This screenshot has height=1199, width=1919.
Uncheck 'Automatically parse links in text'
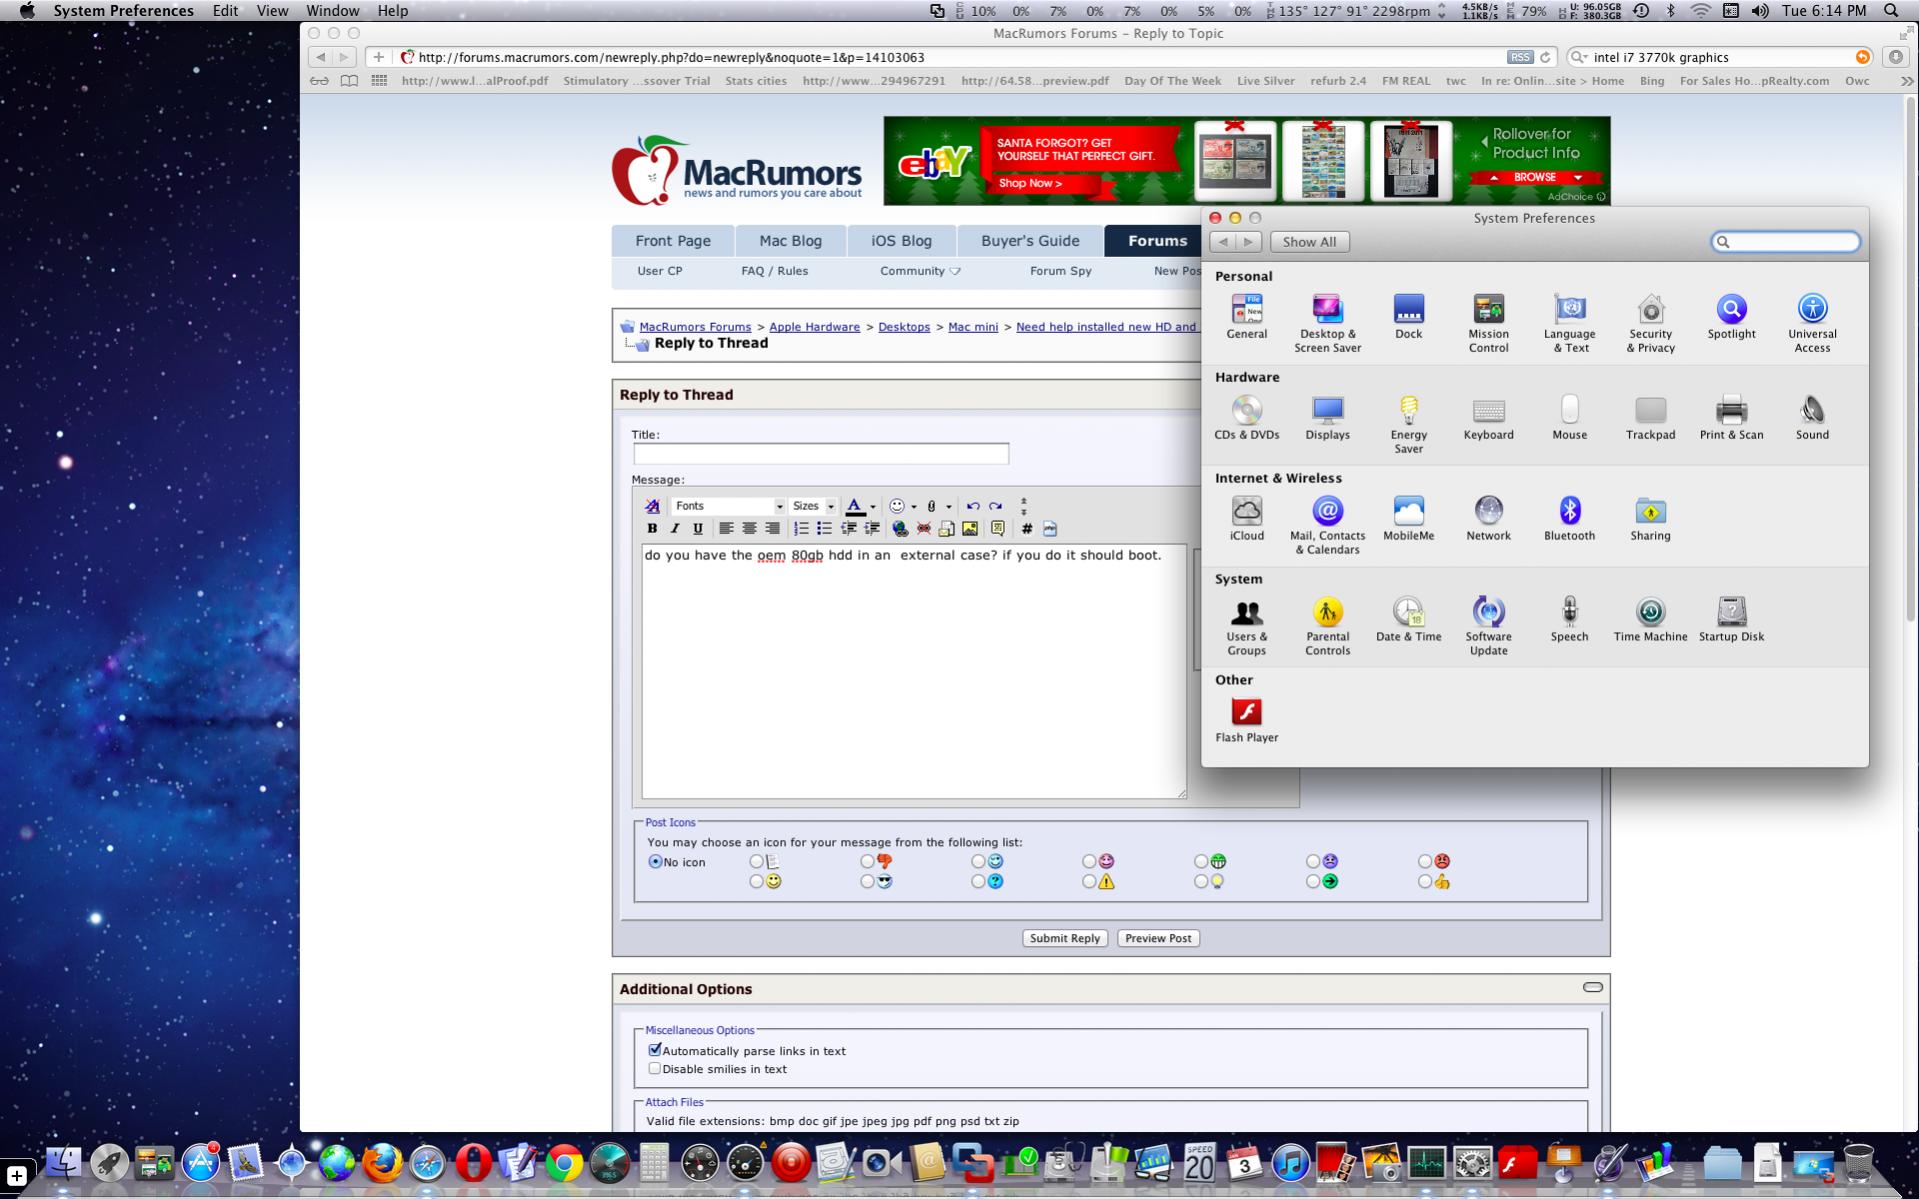pyautogui.click(x=655, y=1050)
